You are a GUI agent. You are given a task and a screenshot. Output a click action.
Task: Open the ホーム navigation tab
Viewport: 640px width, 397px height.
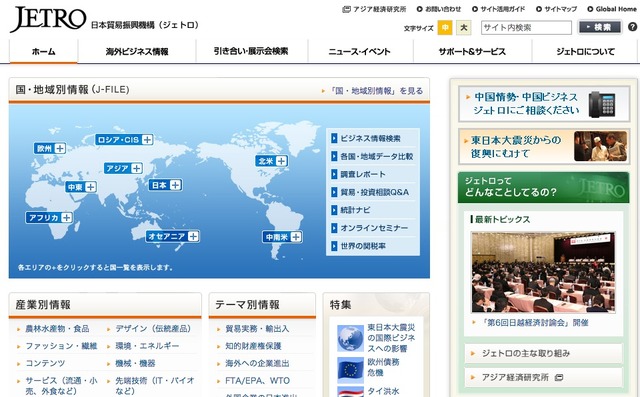coord(43,51)
